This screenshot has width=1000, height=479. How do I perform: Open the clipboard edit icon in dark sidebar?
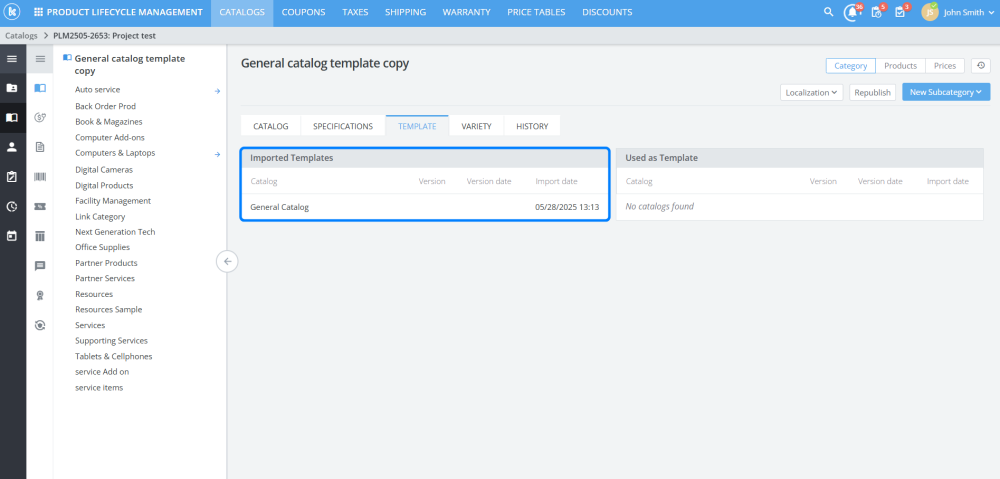[x=12, y=177]
